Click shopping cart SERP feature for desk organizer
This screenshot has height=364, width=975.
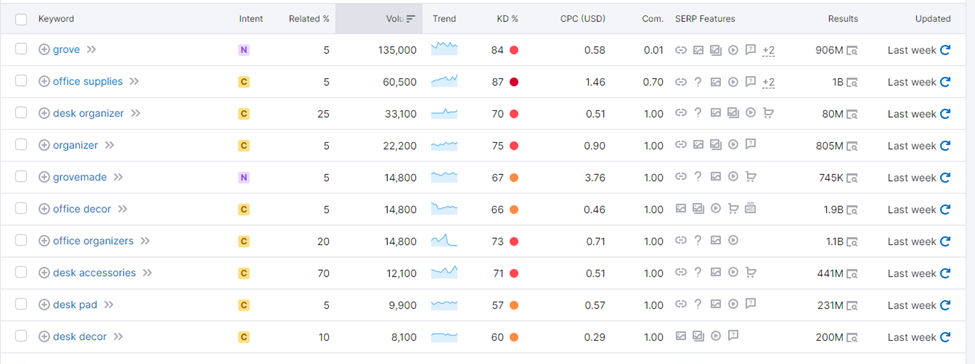tap(768, 113)
